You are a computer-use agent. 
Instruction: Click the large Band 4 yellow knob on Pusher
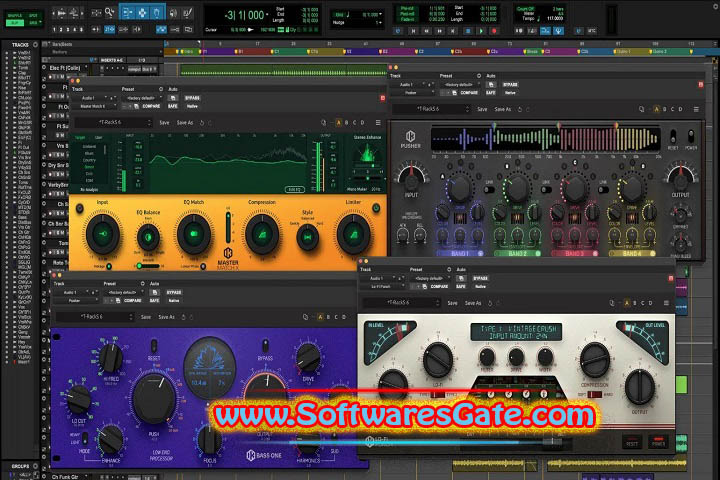click(x=632, y=187)
